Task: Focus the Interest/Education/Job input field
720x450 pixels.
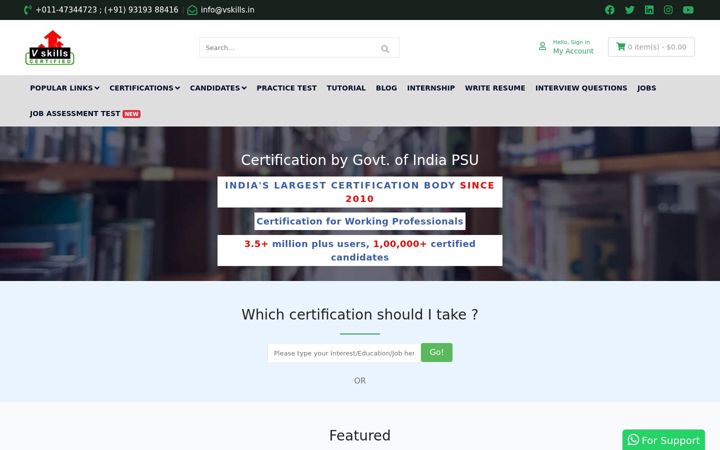Action: (x=344, y=353)
